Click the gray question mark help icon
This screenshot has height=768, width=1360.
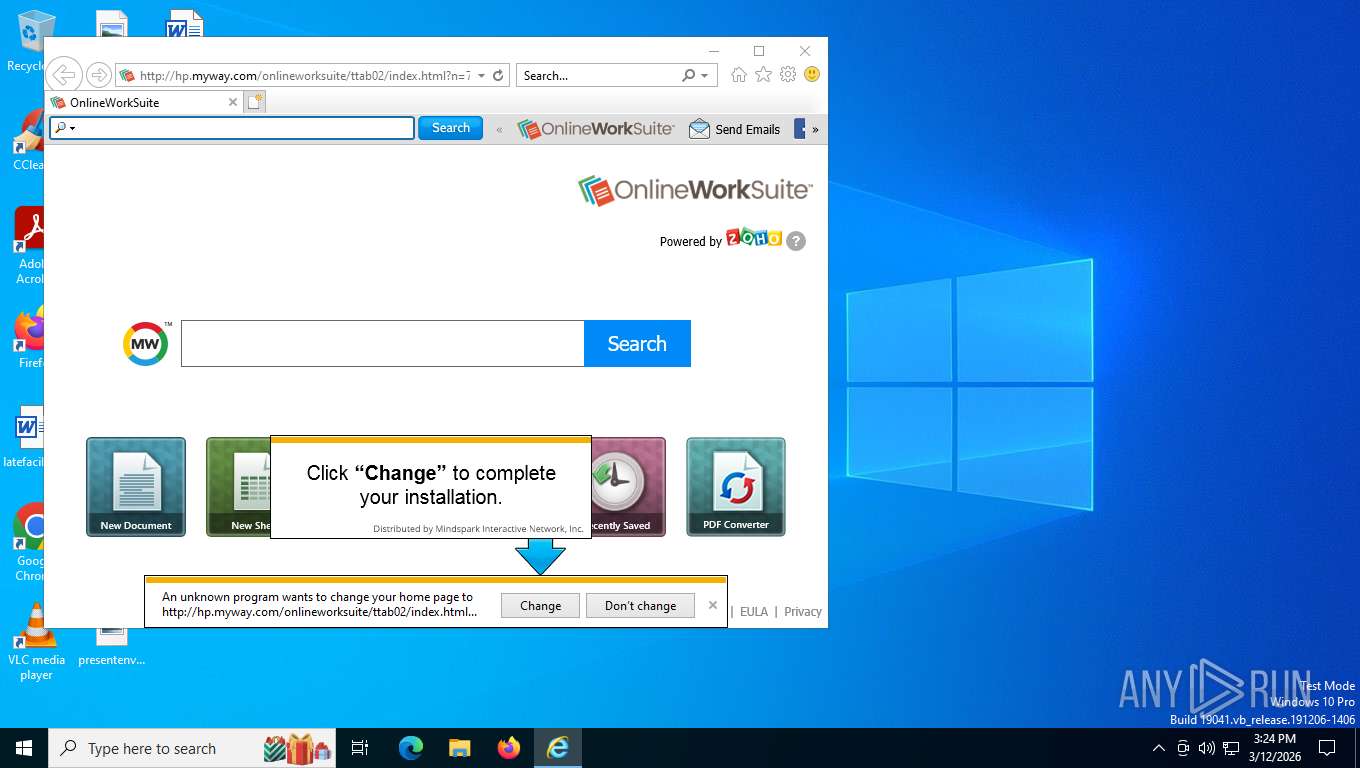796,241
